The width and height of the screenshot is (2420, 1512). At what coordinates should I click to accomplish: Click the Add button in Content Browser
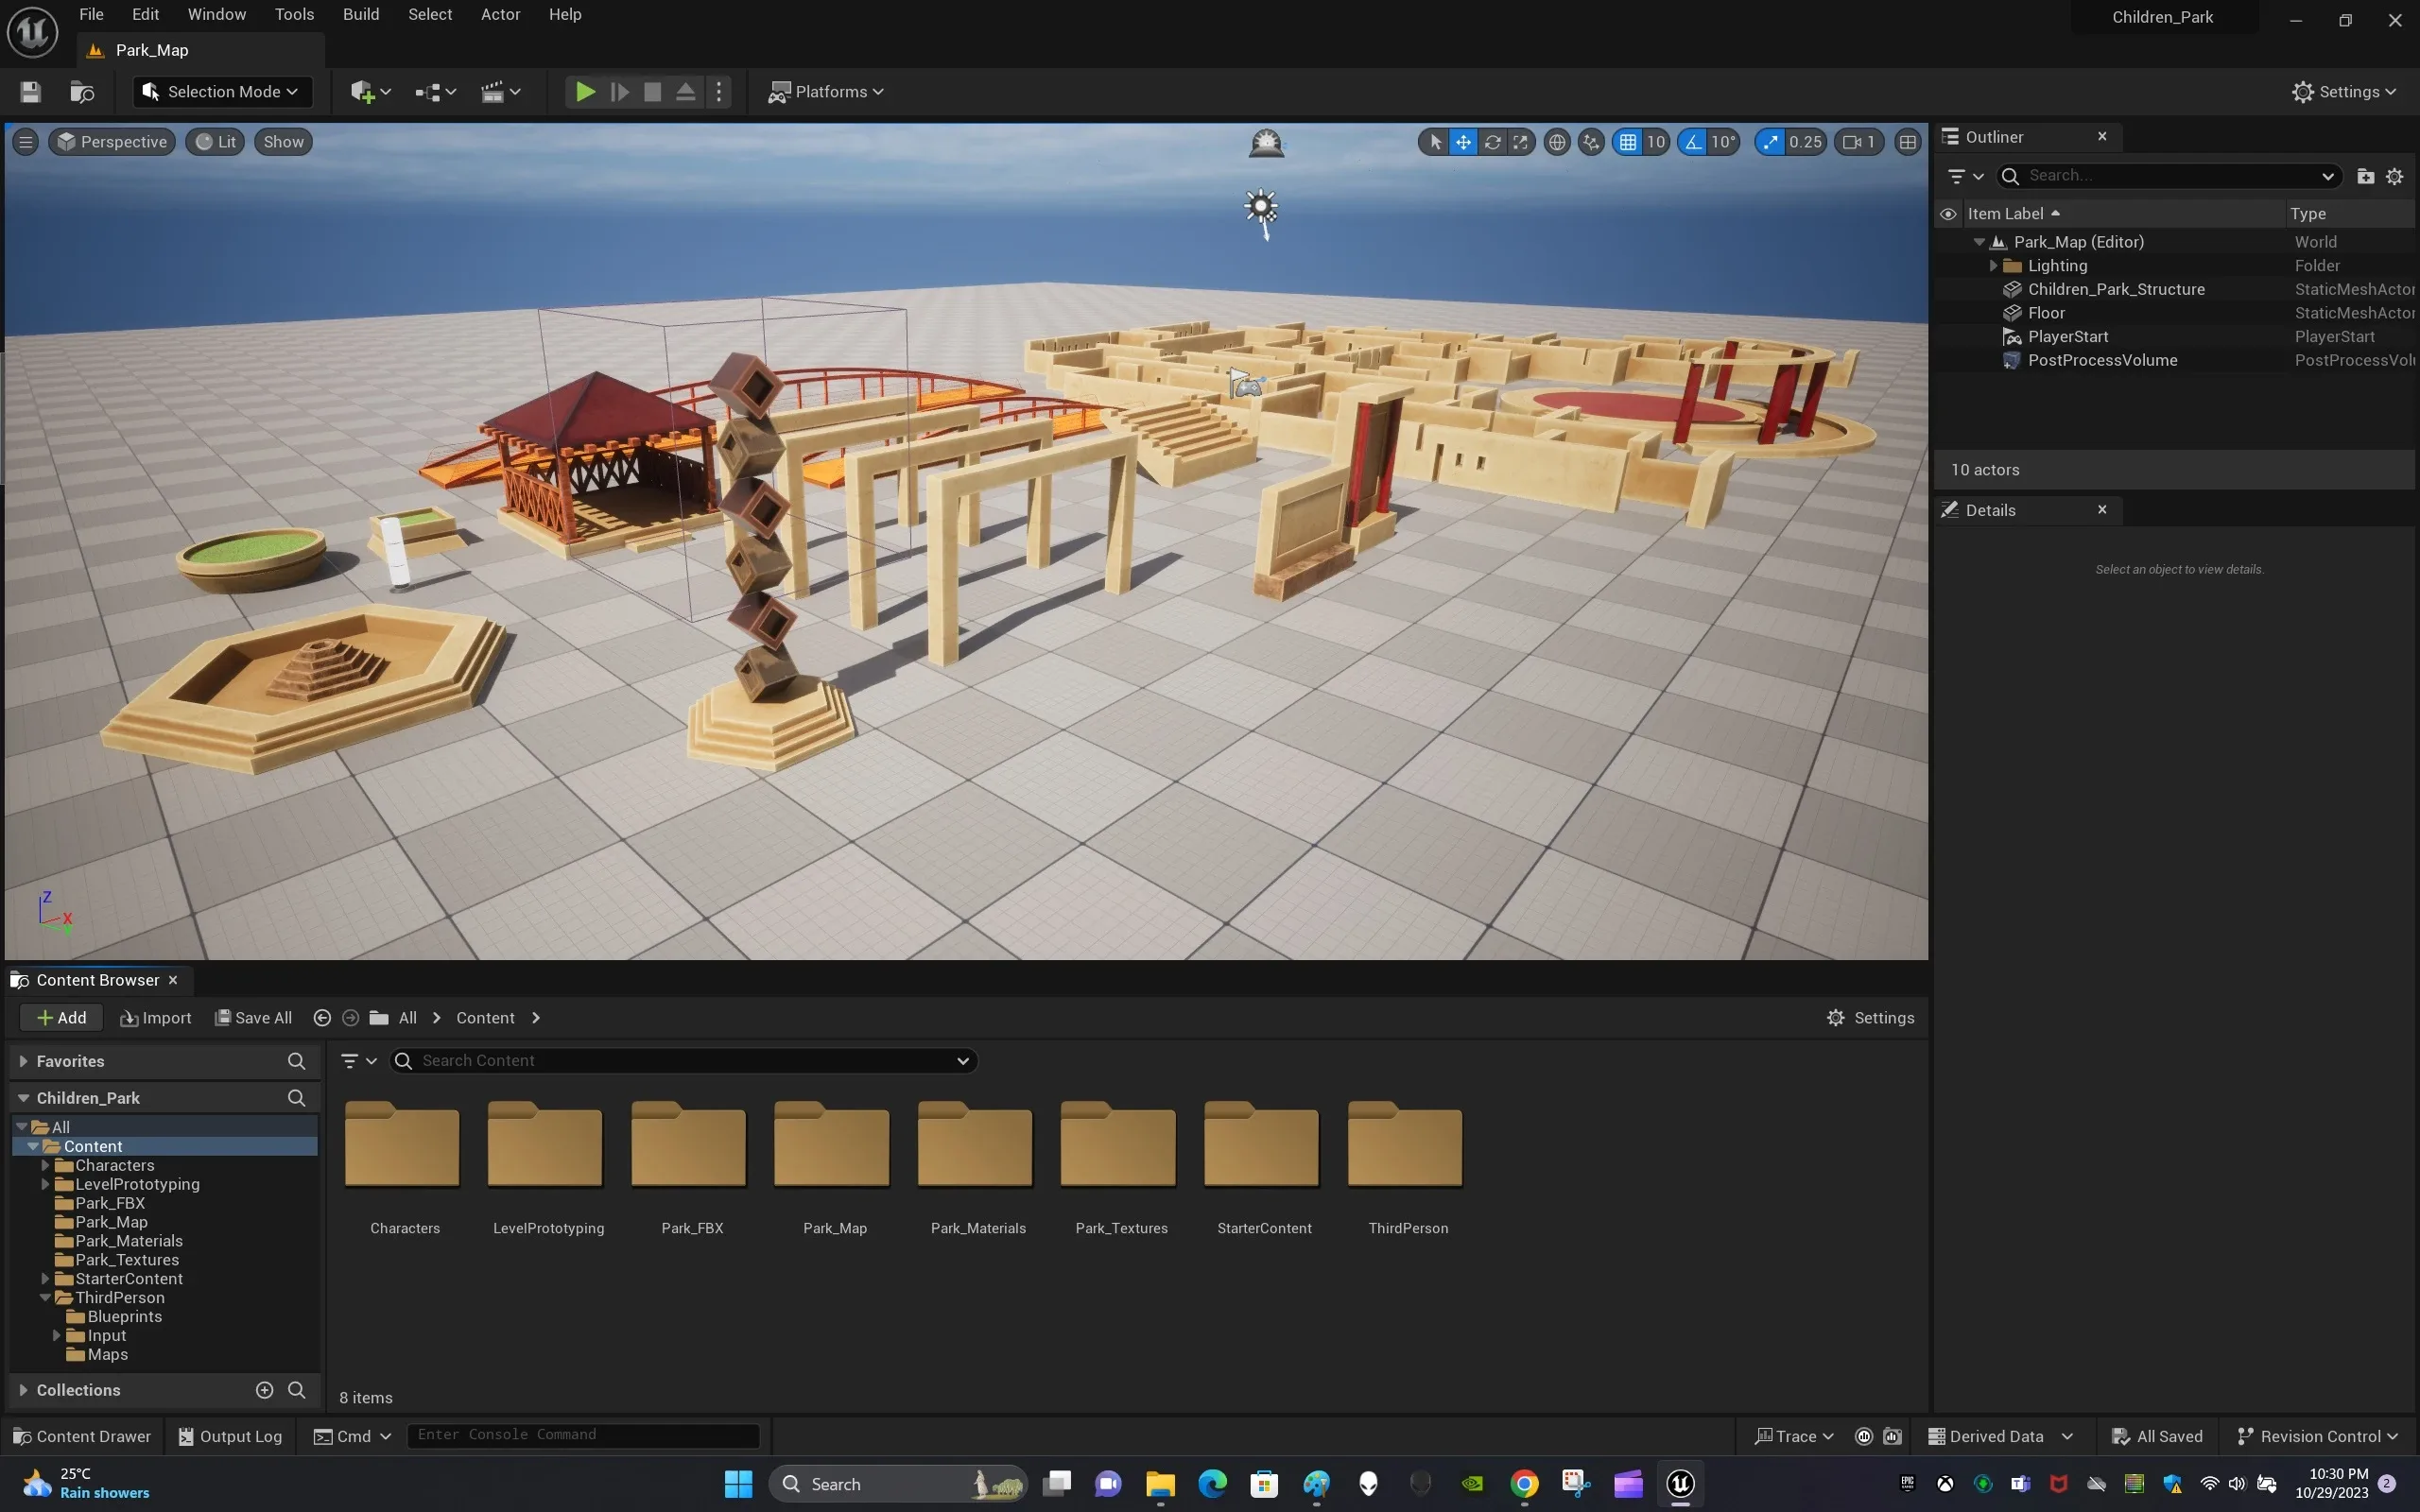pos(61,1018)
